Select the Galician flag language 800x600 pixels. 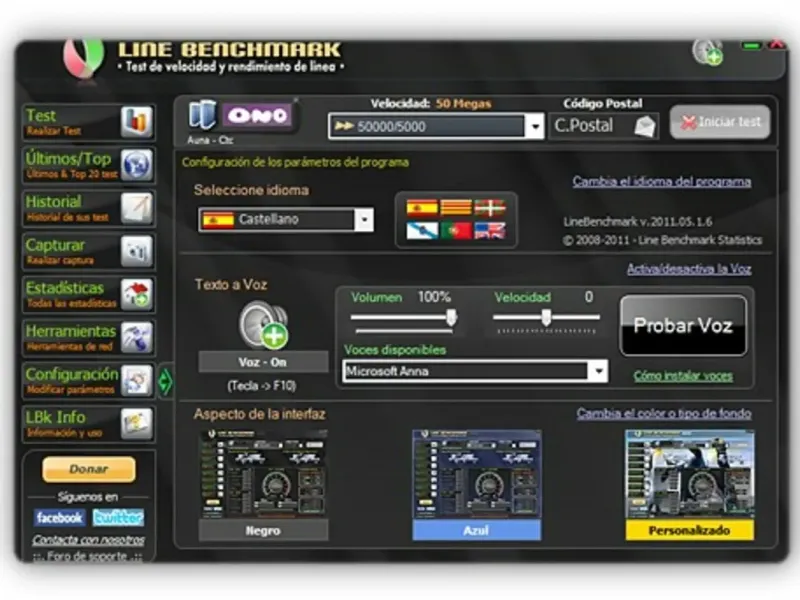pos(422,231)
